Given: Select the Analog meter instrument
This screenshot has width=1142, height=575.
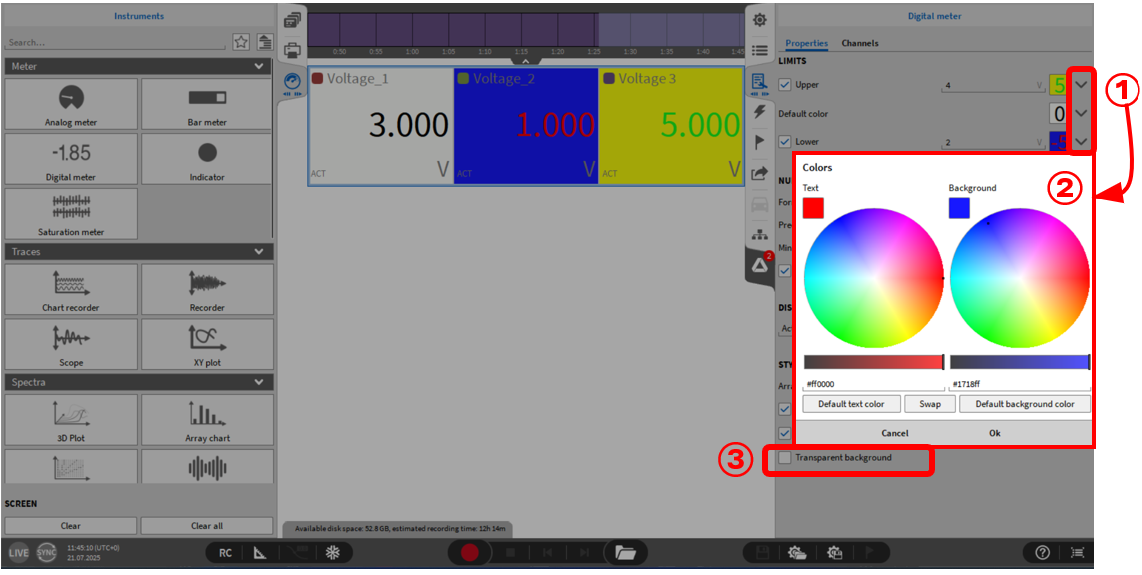Looking at the screenshot, I should point(71,104).
